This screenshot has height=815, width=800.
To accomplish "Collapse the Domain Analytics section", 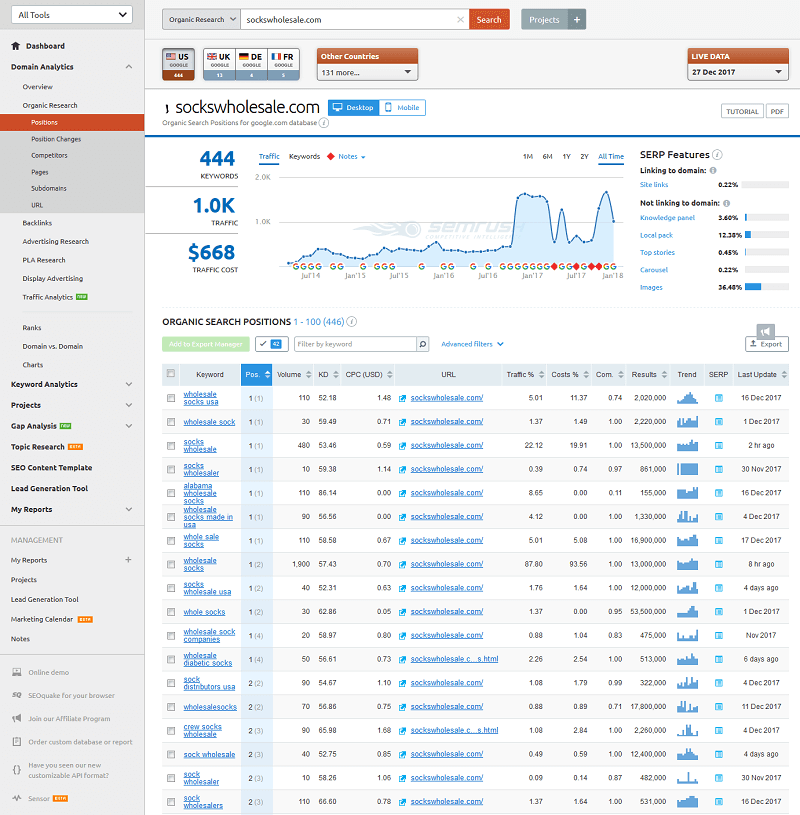I will point(128,67).
